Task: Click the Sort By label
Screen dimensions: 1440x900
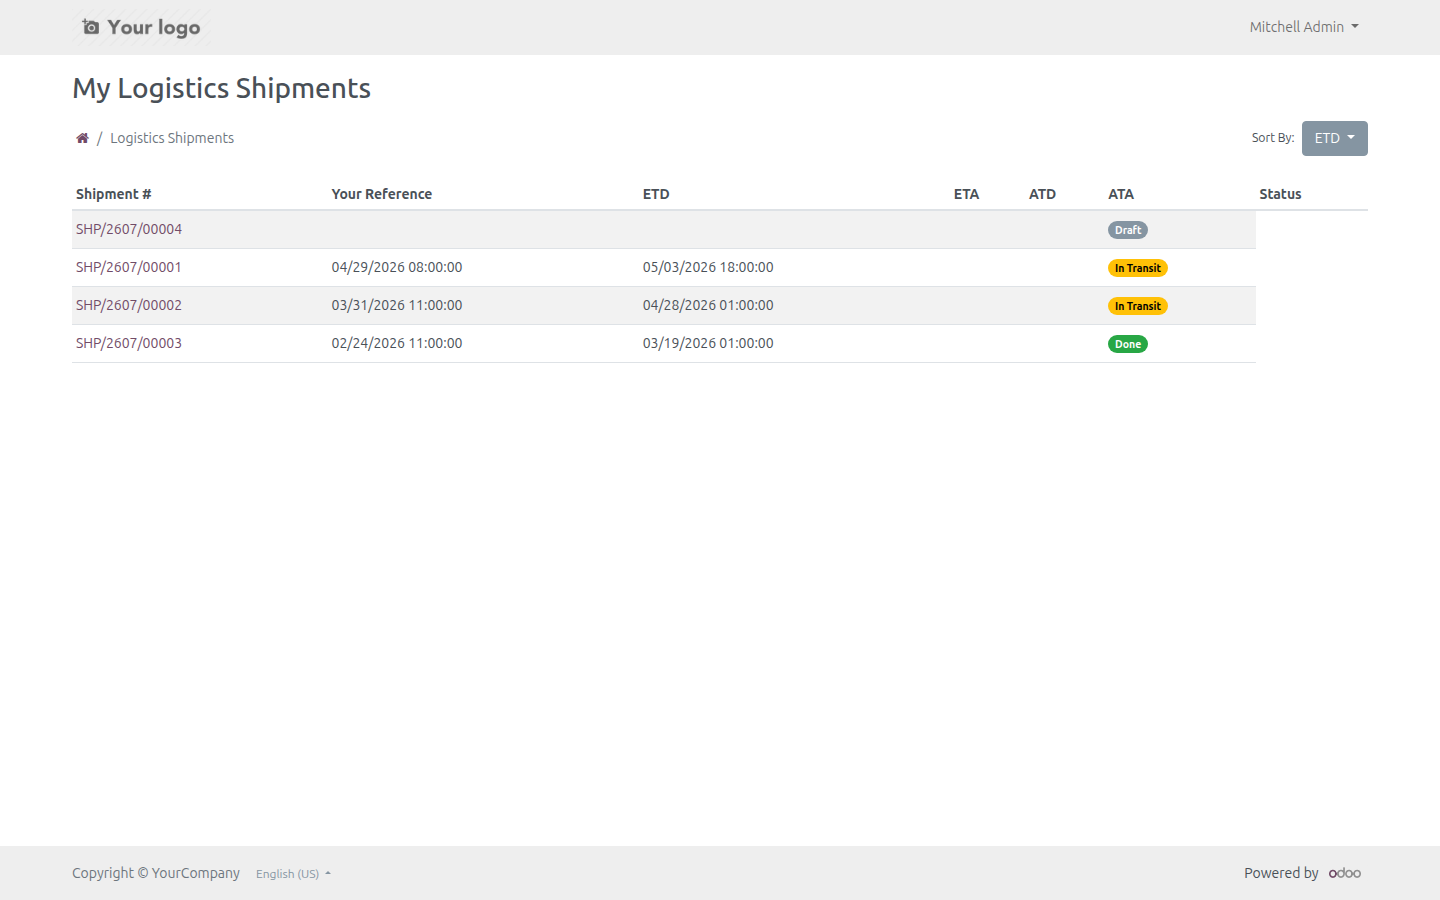Action: pyautogui.click(x=1272, y=138)
